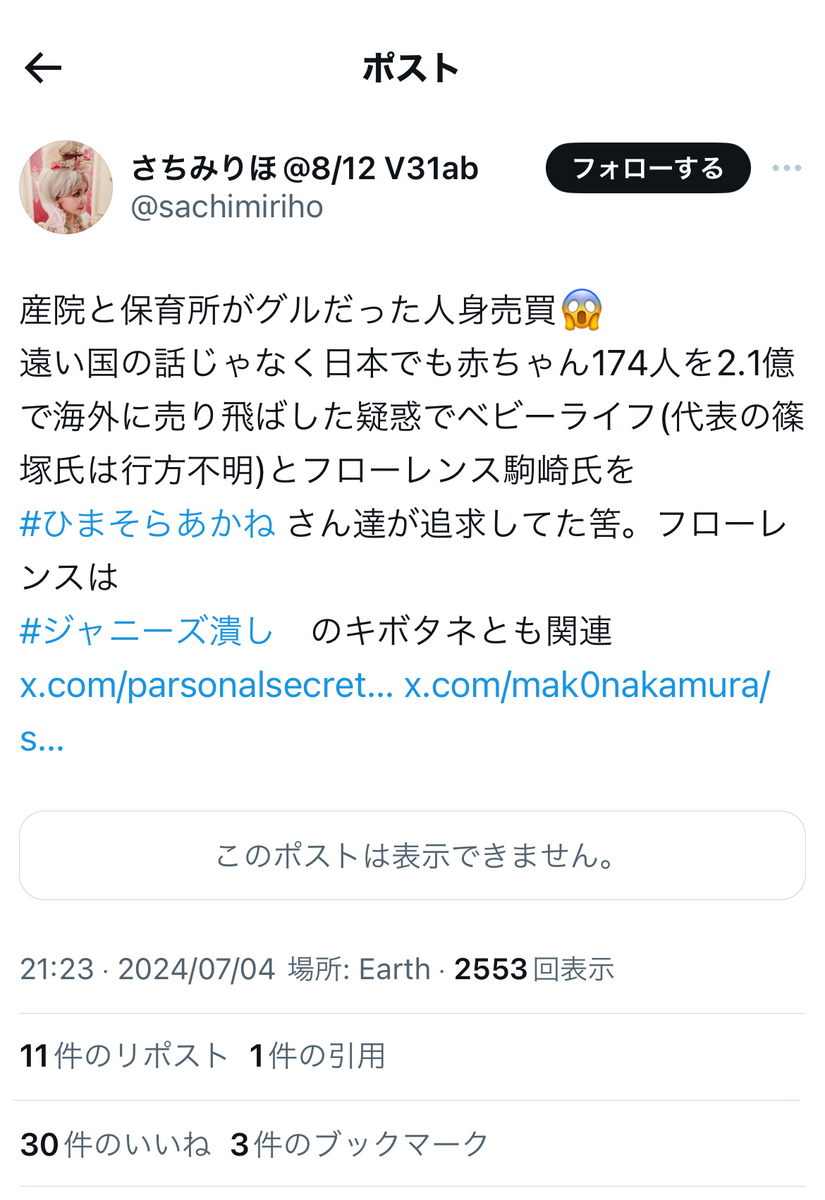The image size is (825, 1200).
Task: Tap the 21:23 · 2024/07/04 timestamp
Action: click(147, 968)
